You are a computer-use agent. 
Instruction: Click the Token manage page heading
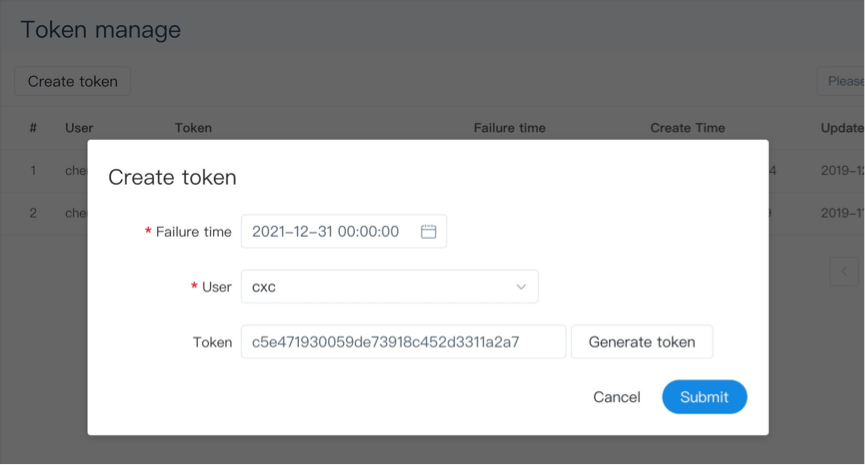(x=101, y=30)
